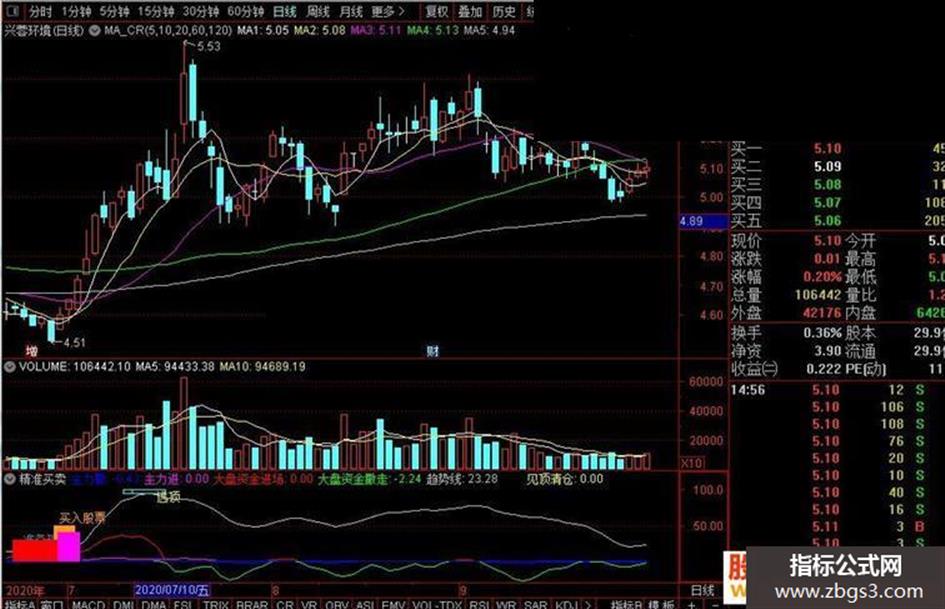Switch indicator to WR
This screenshot has height=609, width=945.
(506, 604)
